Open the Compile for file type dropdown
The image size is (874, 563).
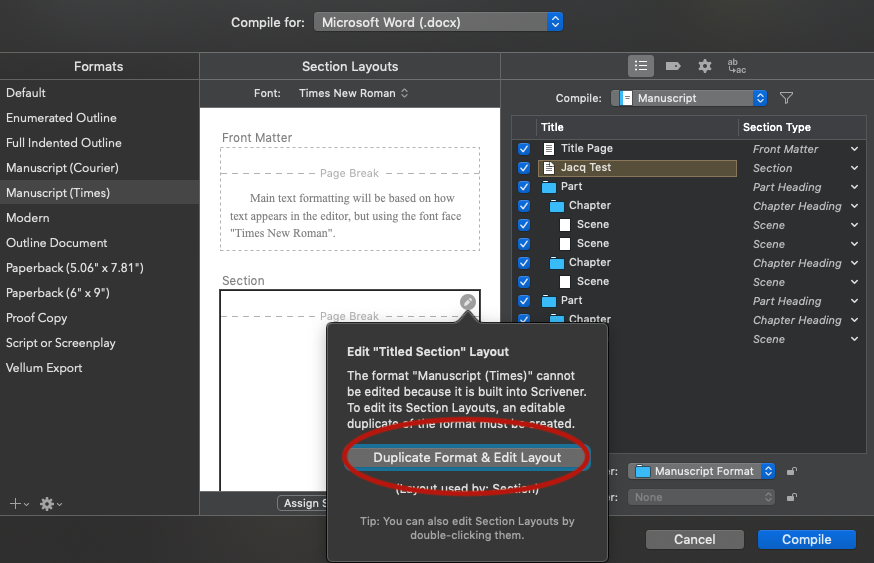(x=438, y=22)
